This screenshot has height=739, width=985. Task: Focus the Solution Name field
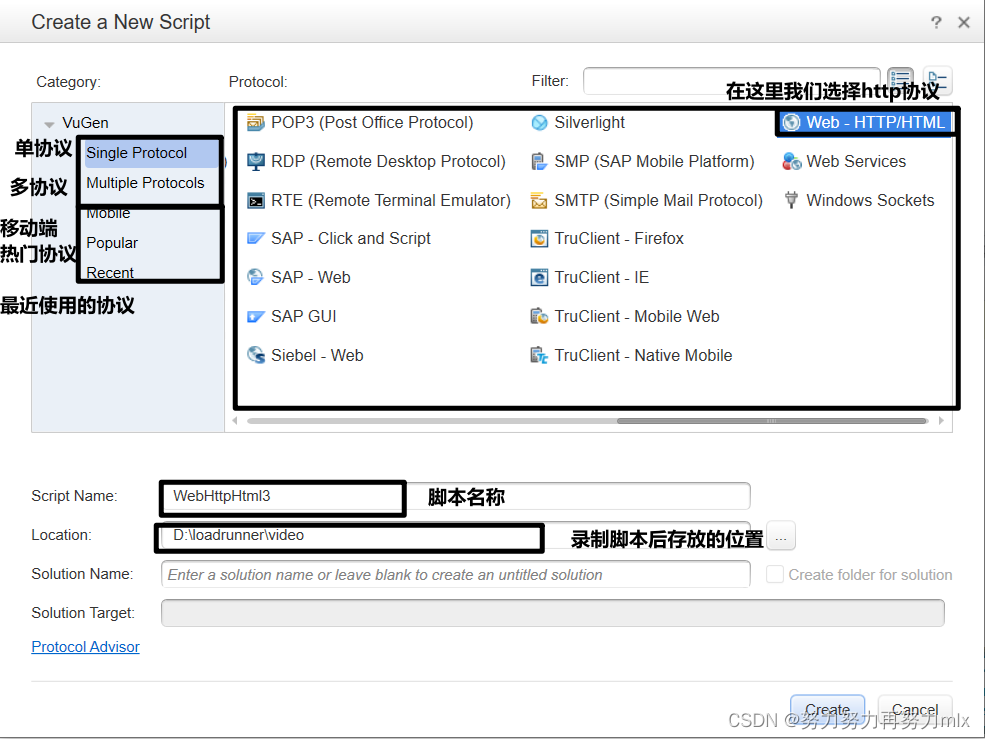tap(455, 574)
